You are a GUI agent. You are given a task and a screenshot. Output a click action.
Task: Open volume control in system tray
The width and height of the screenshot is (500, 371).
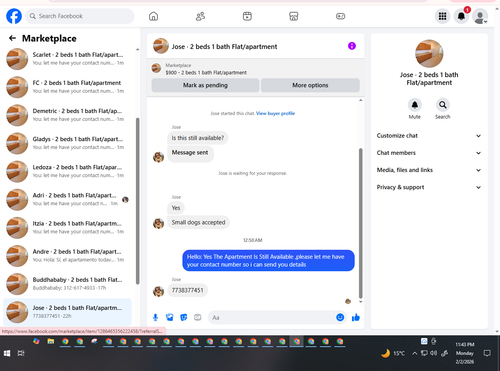(x=433, y=353)
